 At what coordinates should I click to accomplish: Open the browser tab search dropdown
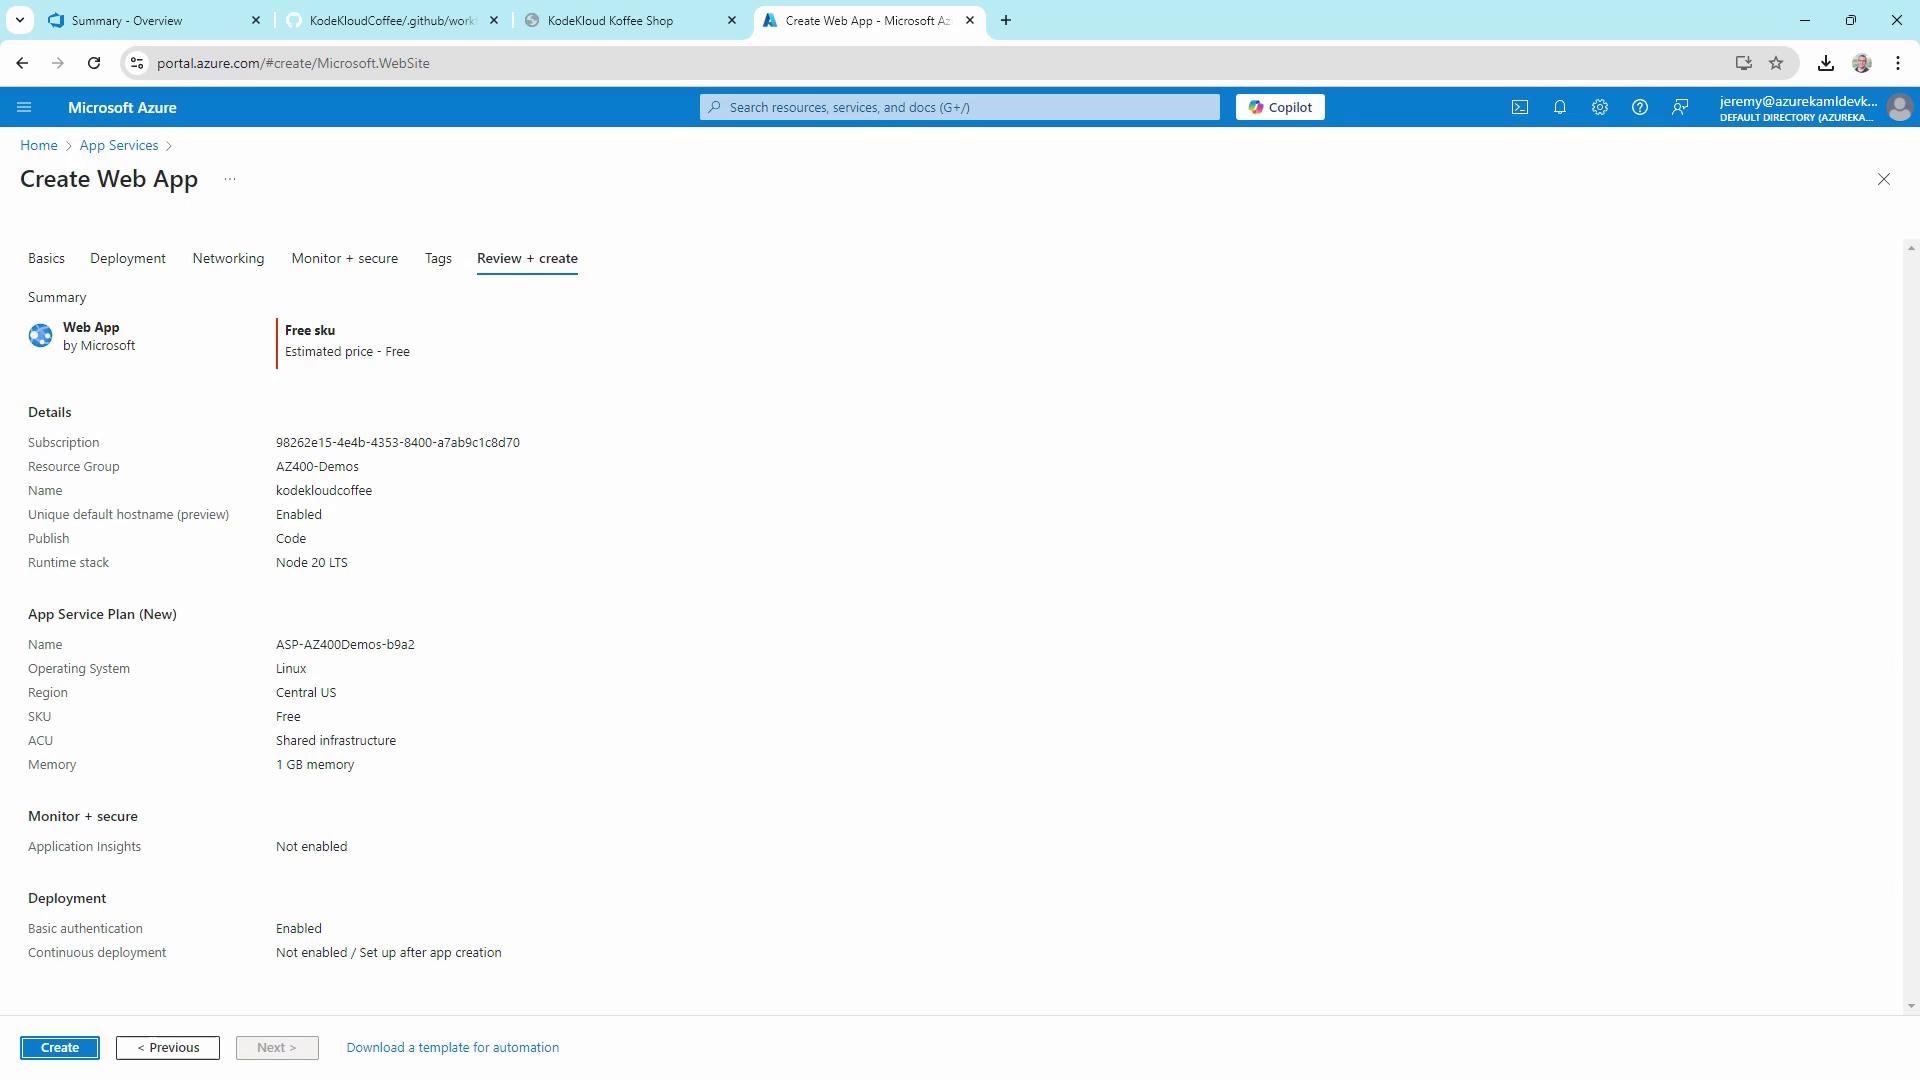(x=19, y=20)
